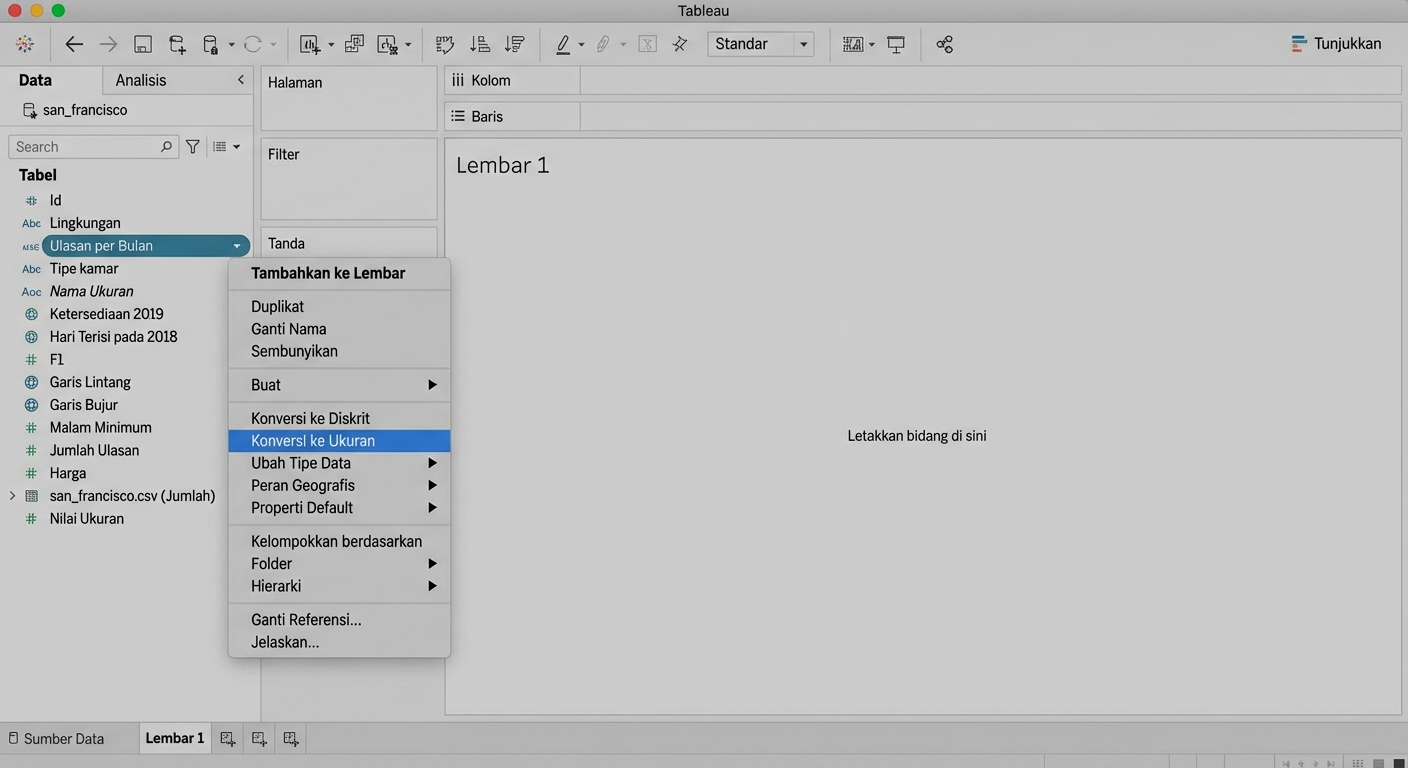Expand the san_francisco.csv (Jumlah) tree item
This screenshot has width=1408, height=768.
click(x=12, y=496)
